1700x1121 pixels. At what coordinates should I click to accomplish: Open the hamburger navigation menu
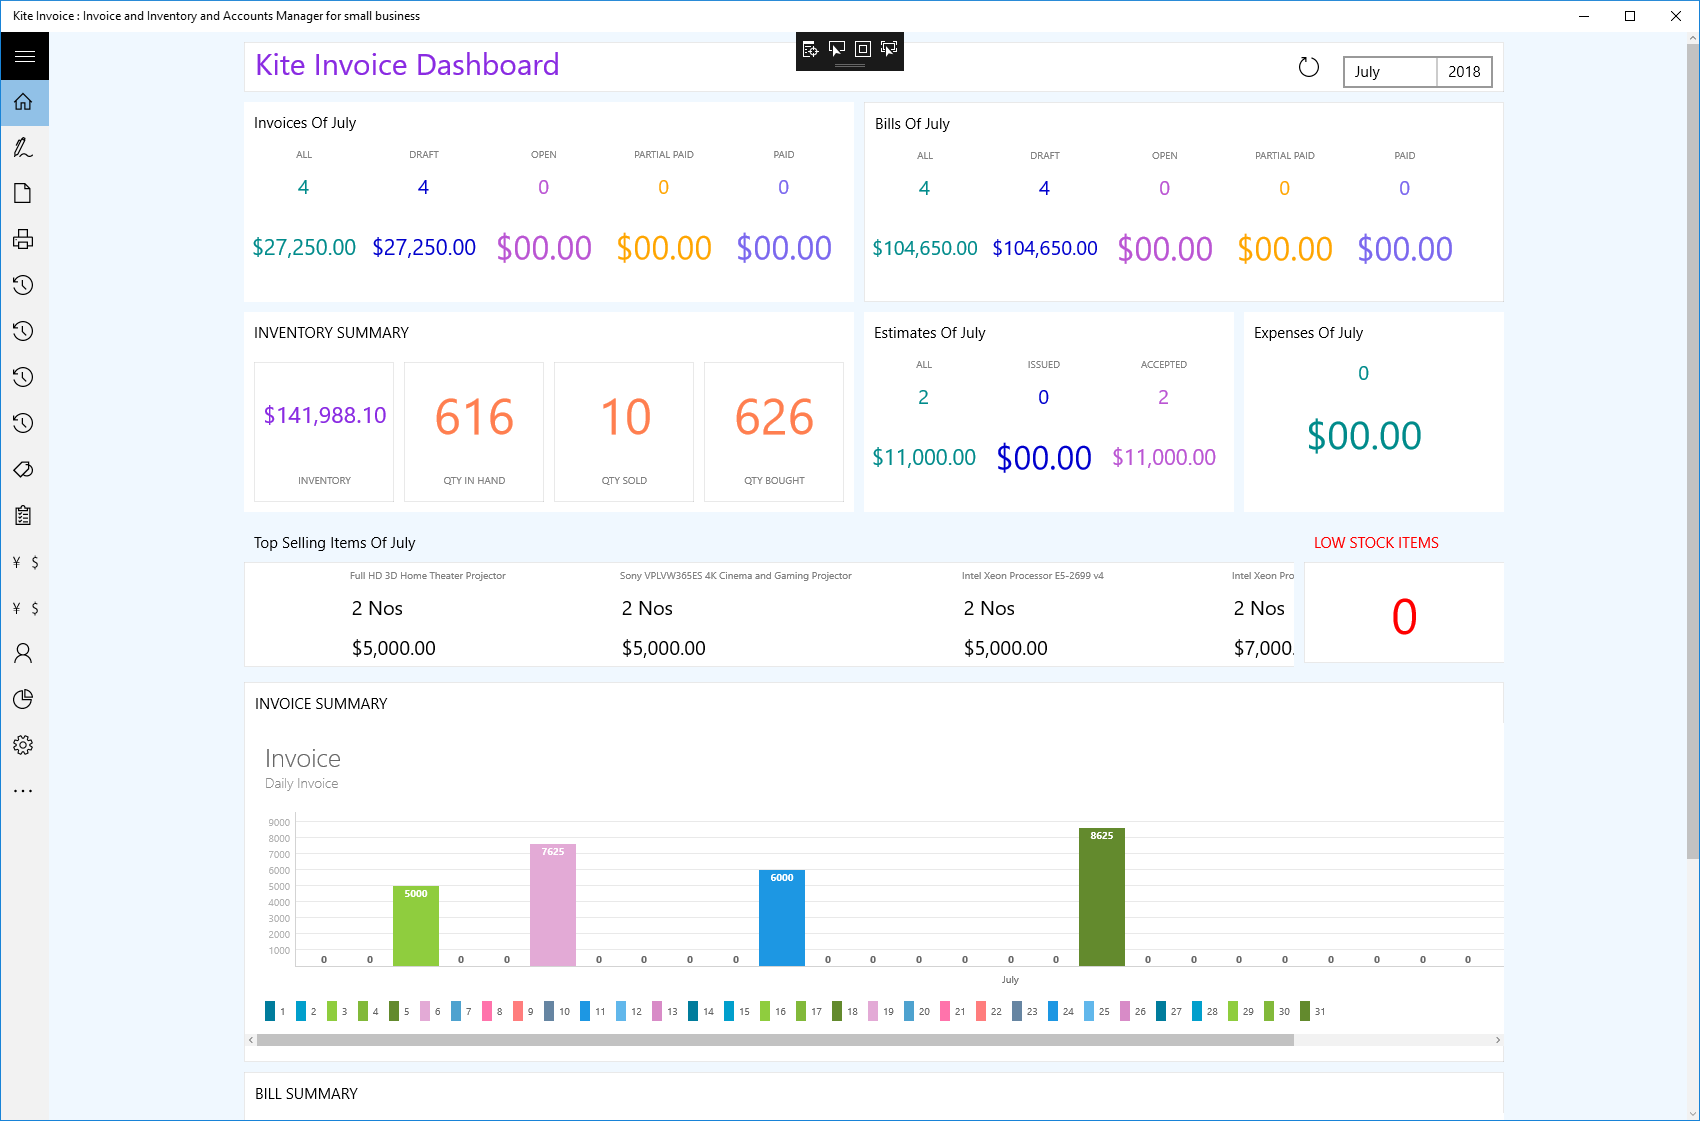(x=24, y=57)
